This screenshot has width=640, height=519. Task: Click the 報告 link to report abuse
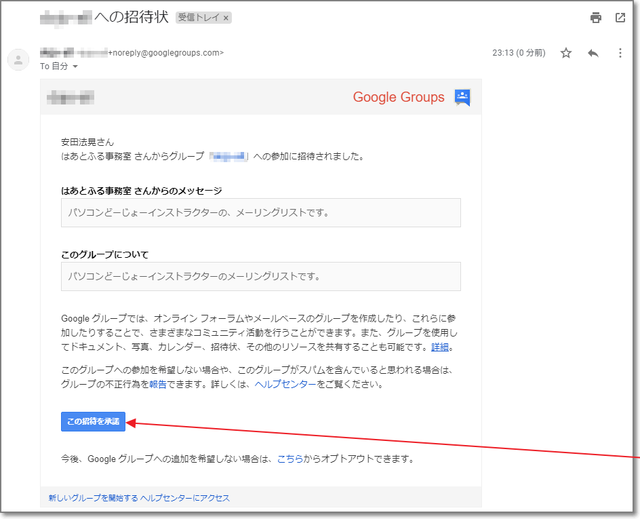tap(157, 384)
